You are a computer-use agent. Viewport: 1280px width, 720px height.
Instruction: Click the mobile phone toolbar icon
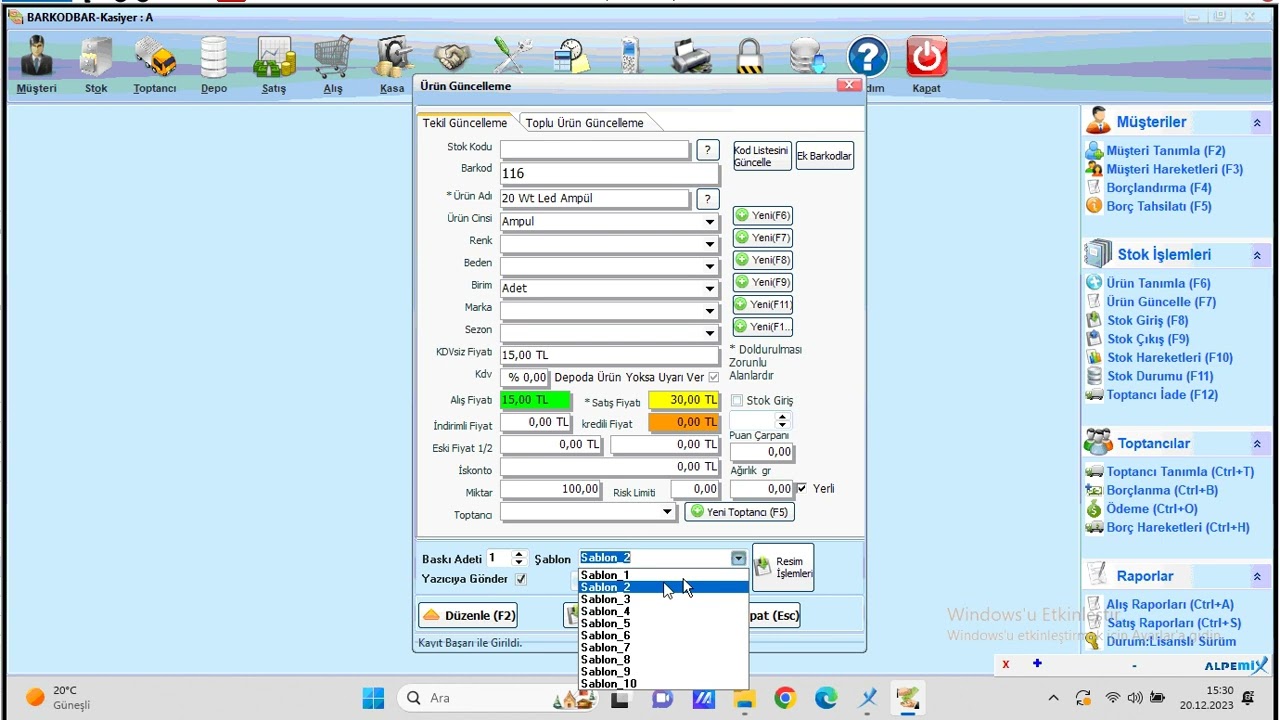coord(630,56)
